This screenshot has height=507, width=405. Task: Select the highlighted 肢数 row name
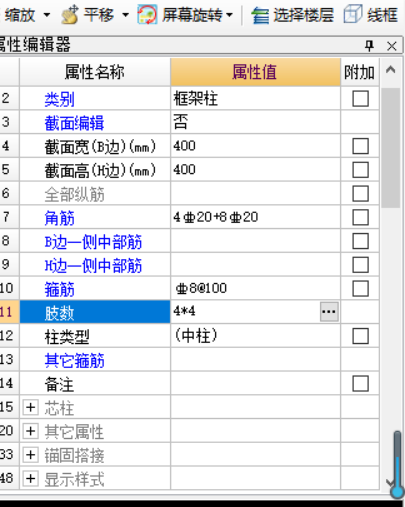95,312
